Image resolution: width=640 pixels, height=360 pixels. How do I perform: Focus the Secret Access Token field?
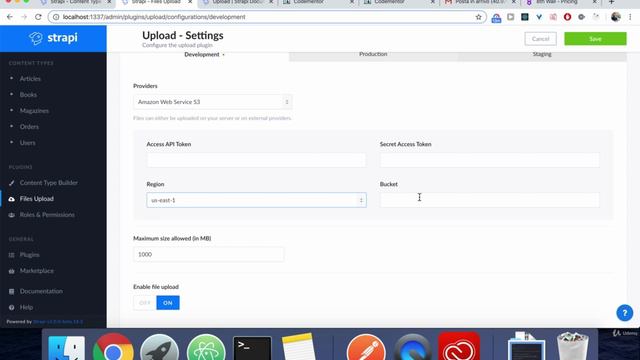489,160
